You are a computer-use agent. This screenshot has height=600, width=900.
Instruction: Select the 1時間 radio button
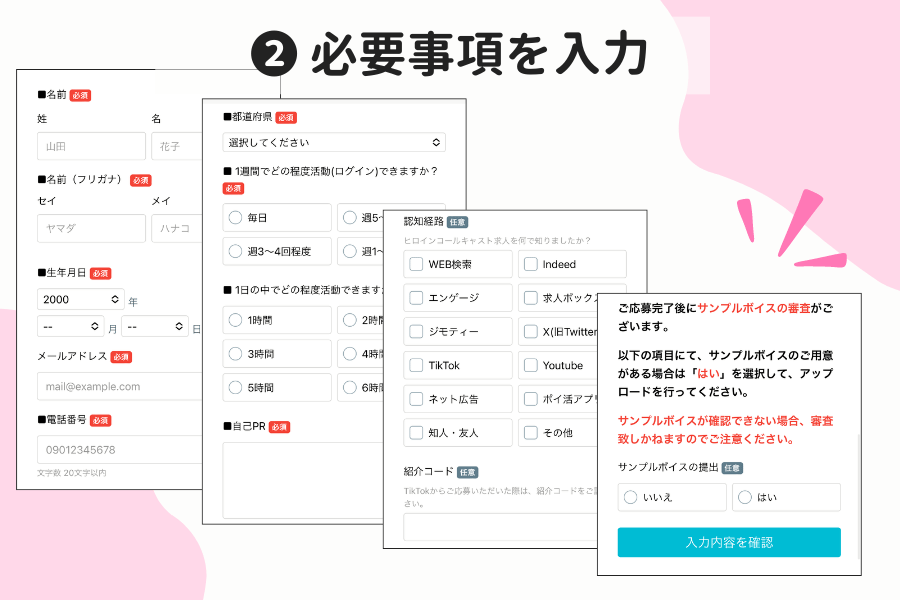[x=235, y=320]
